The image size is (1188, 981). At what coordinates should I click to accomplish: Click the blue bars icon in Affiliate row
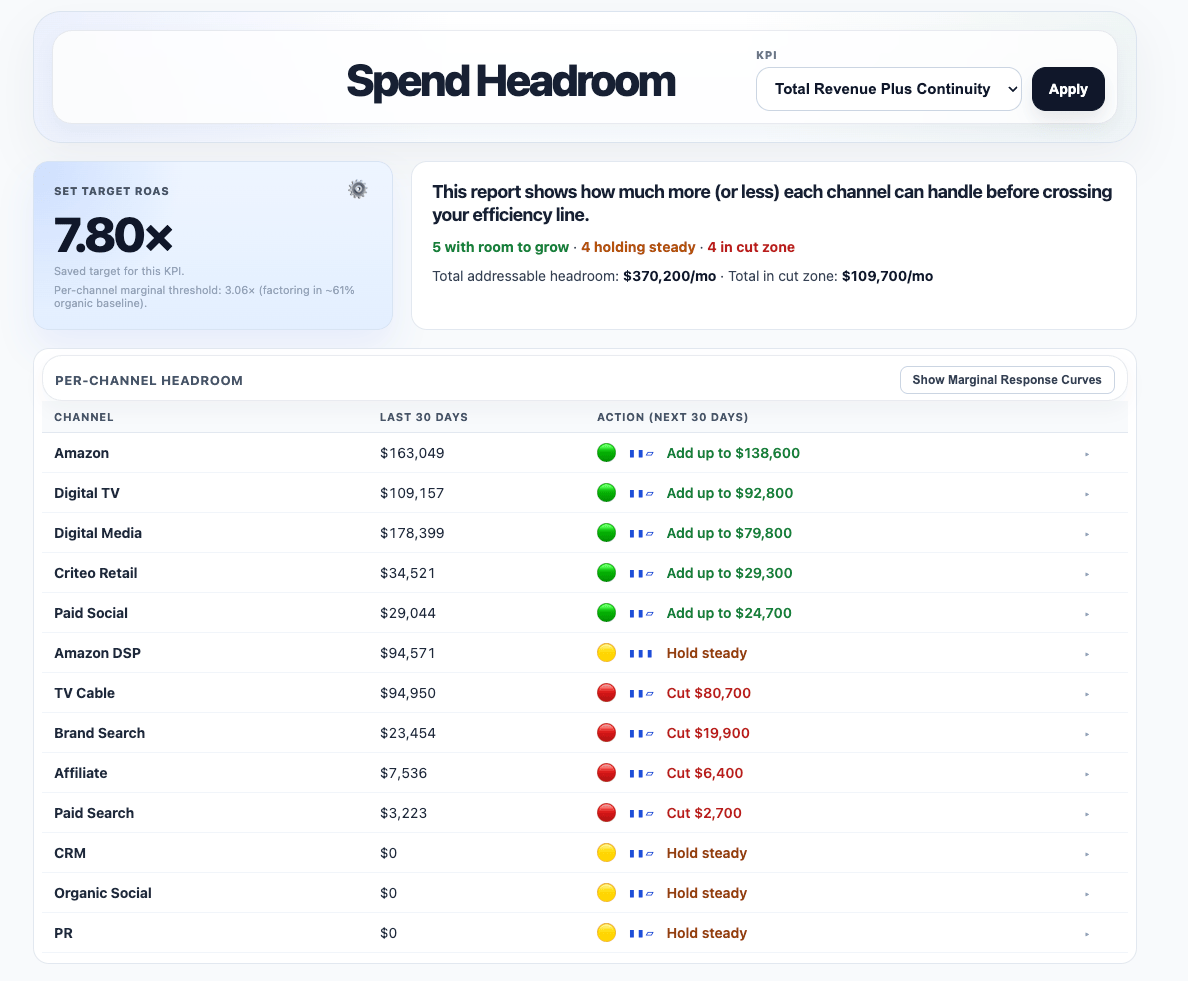point(641,774)
